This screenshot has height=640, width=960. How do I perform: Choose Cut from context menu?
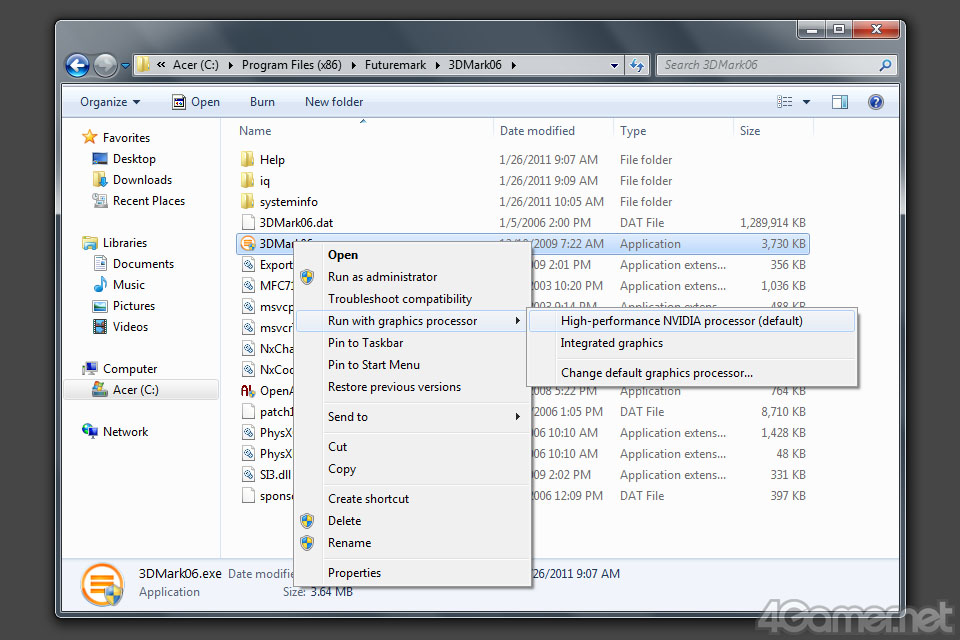[337, 446]
